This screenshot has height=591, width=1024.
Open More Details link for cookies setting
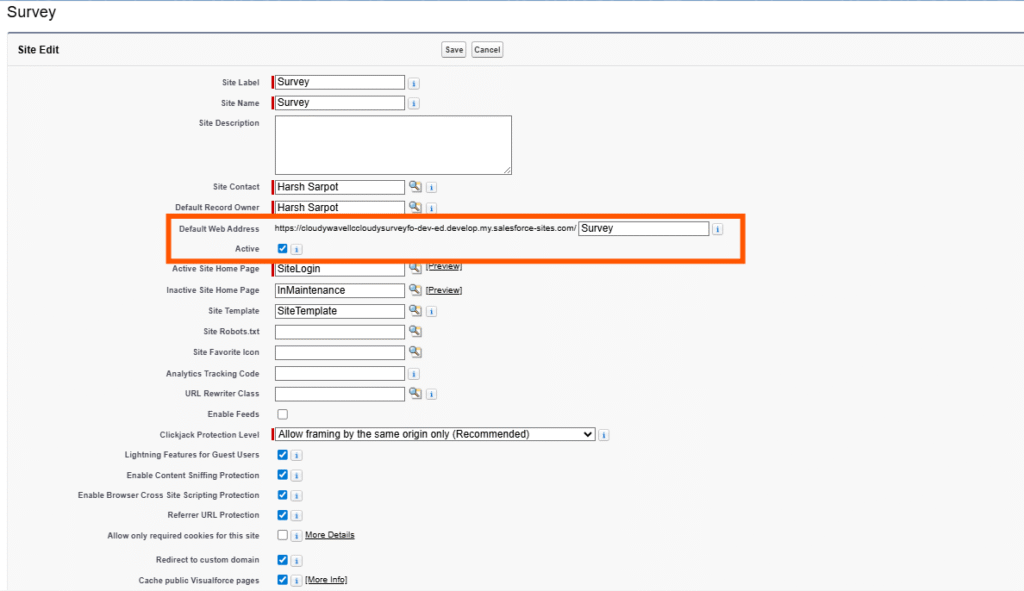click(329, 535)
